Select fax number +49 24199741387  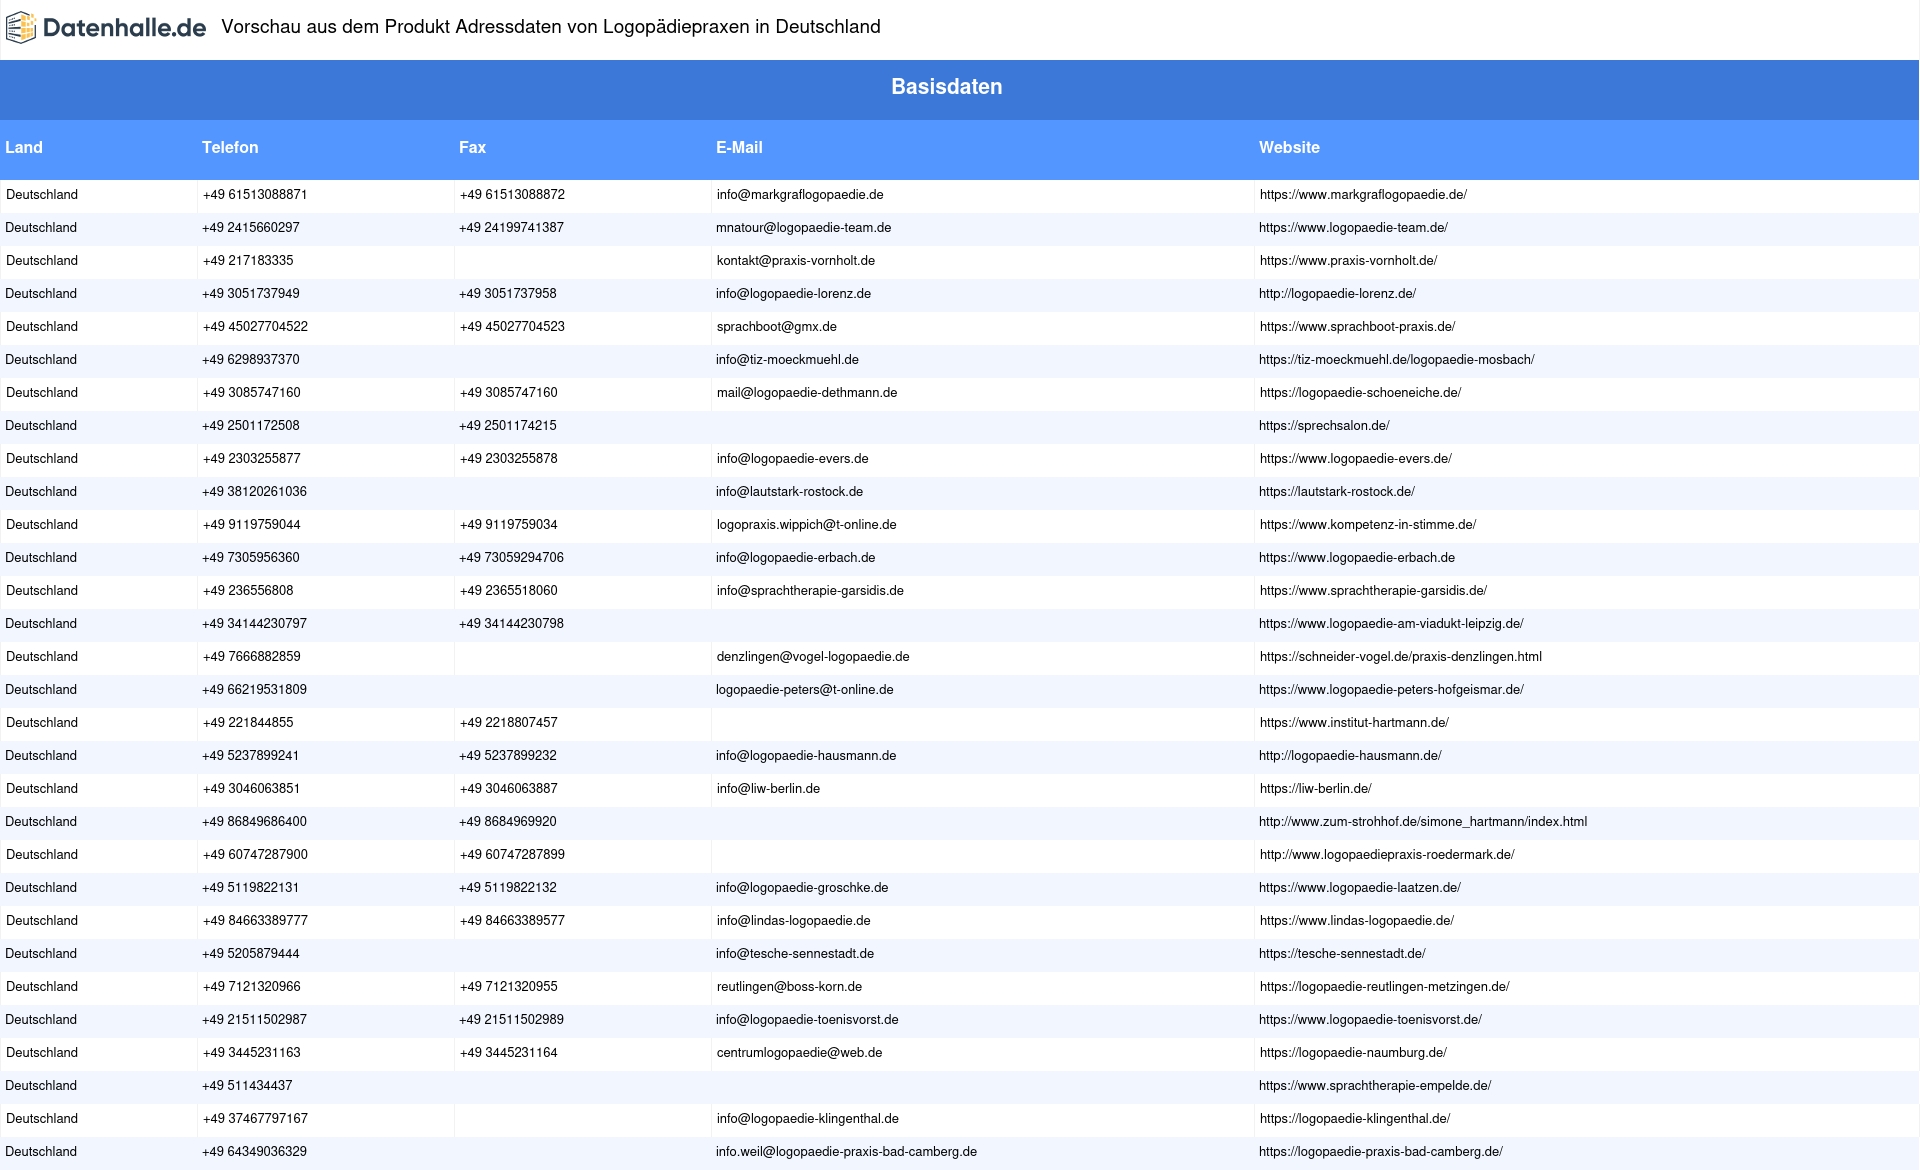(x=511, y=228)
